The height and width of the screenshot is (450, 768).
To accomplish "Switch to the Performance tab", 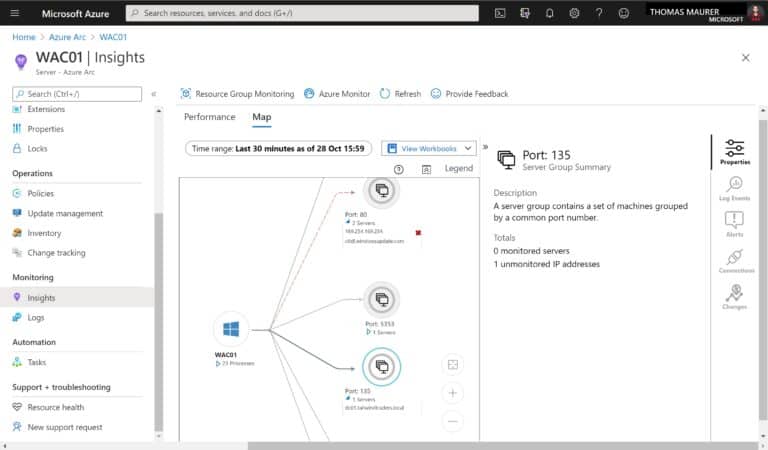I will (x=210, y=117).
